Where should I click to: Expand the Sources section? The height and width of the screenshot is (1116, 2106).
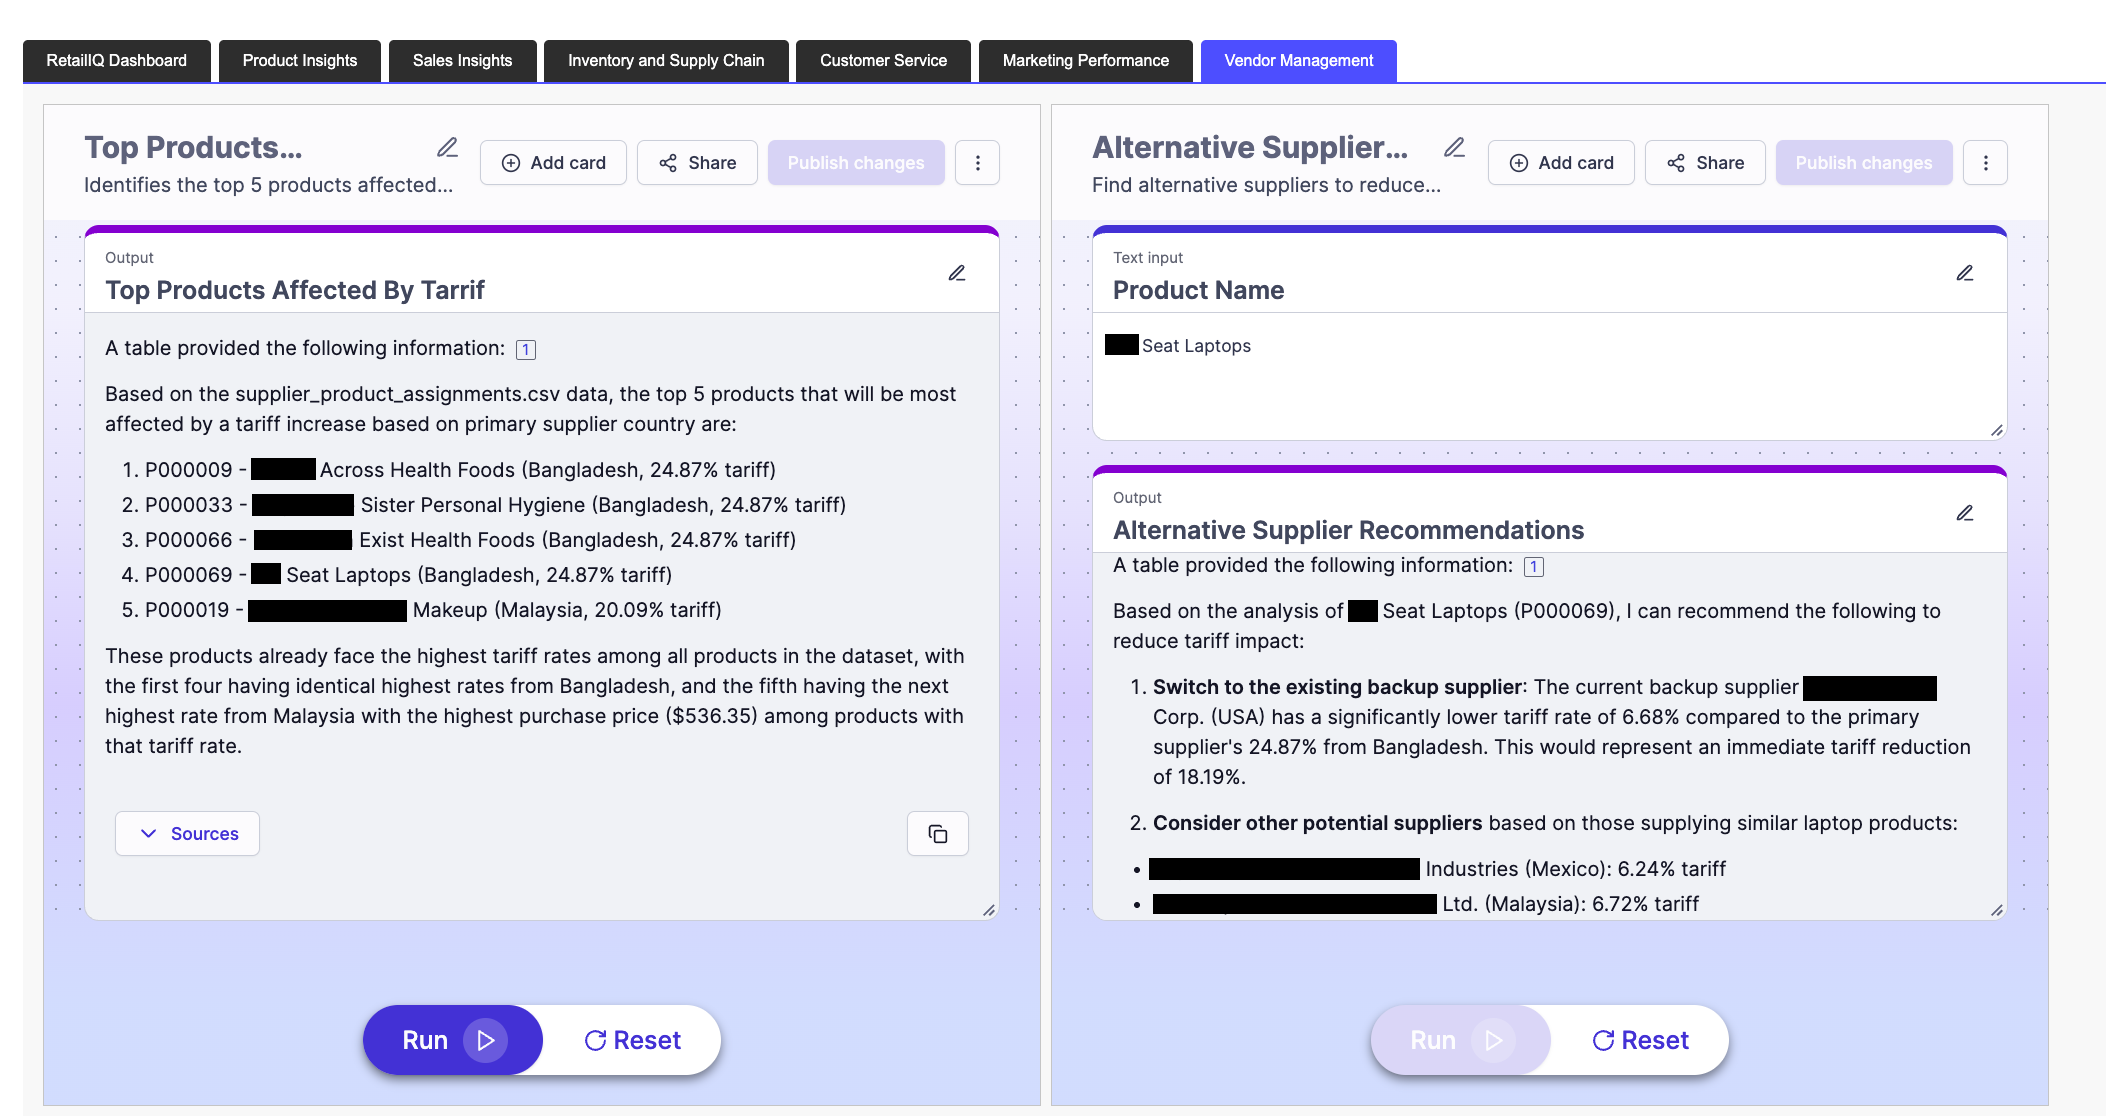coord(188,834)
